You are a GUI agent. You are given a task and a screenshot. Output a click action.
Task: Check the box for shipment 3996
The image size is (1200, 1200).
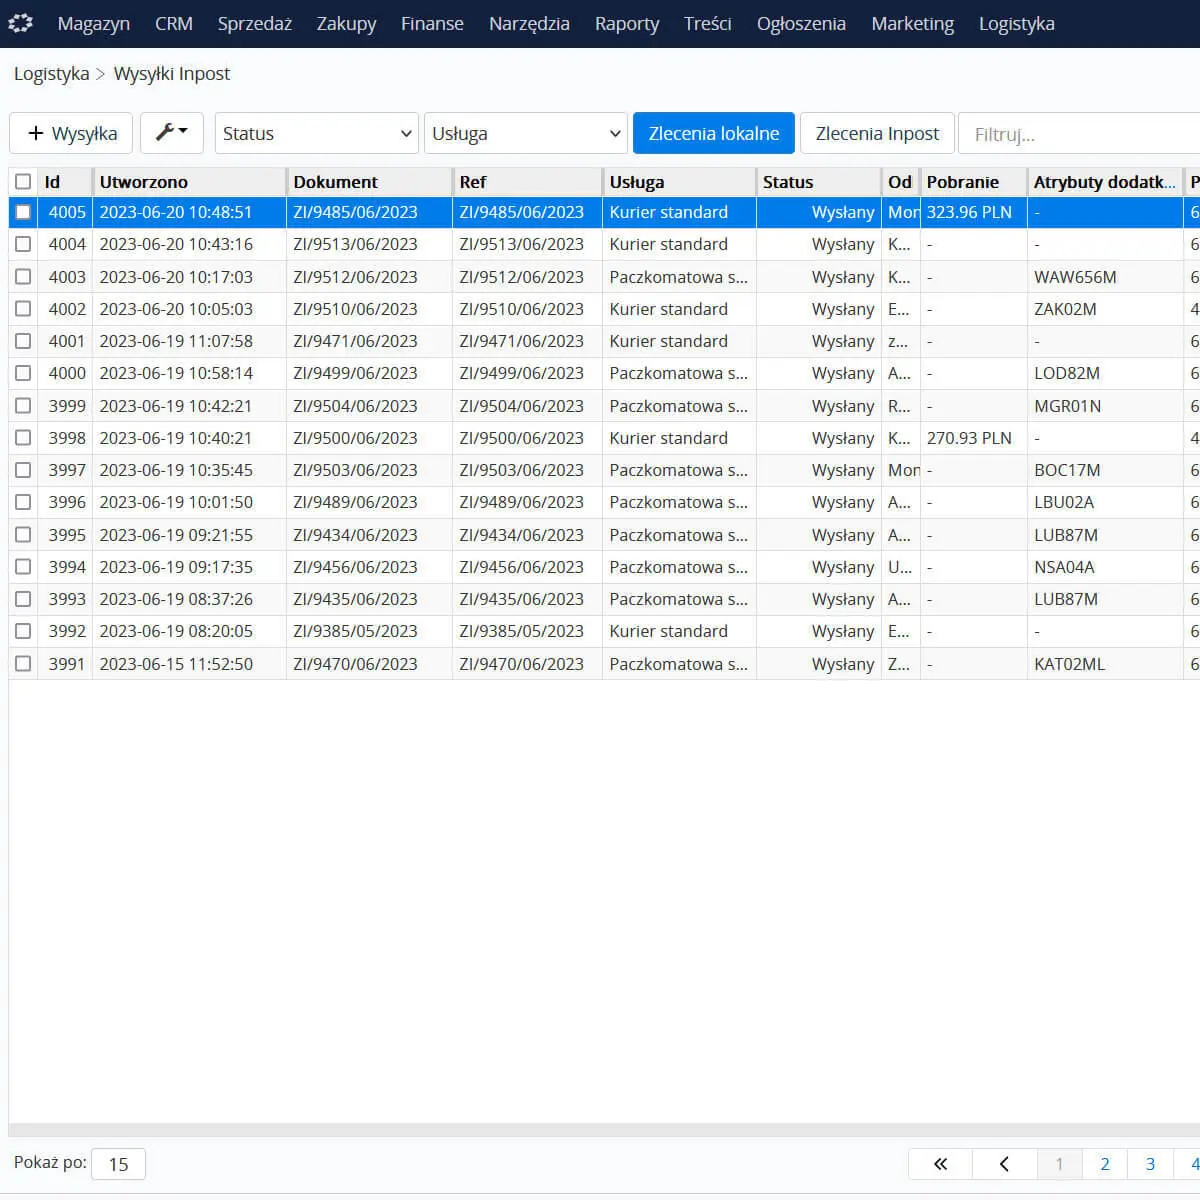pyautogui.click(x=23, y=502)
